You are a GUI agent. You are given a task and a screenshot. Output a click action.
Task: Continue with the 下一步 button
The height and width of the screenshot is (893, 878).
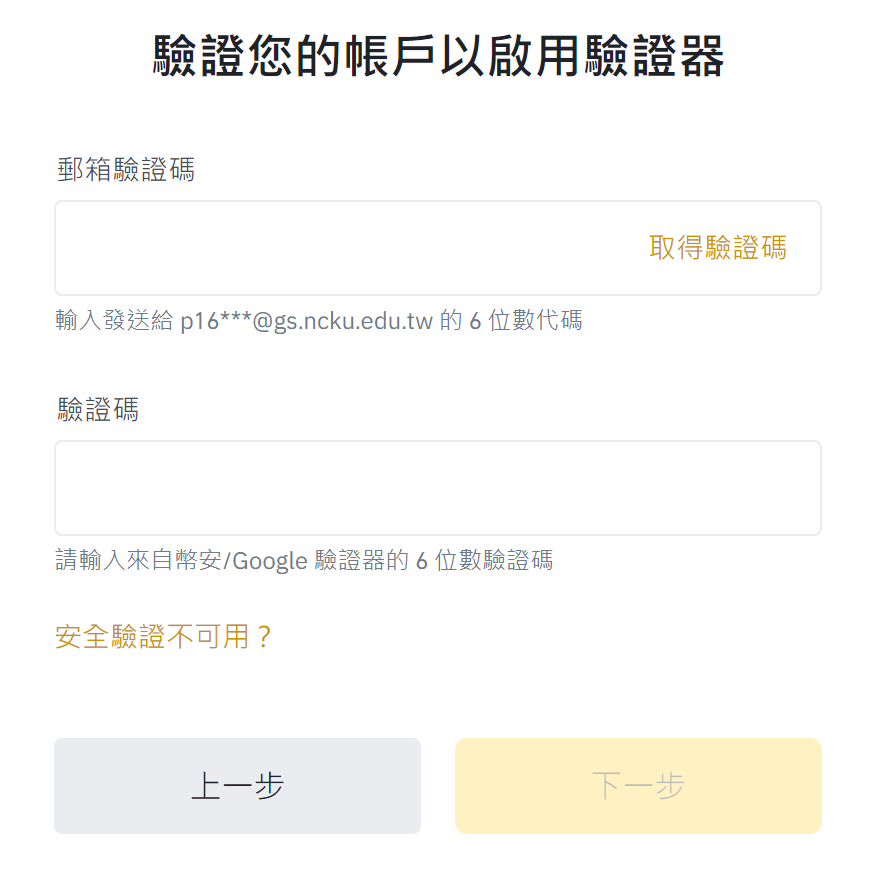638,786
